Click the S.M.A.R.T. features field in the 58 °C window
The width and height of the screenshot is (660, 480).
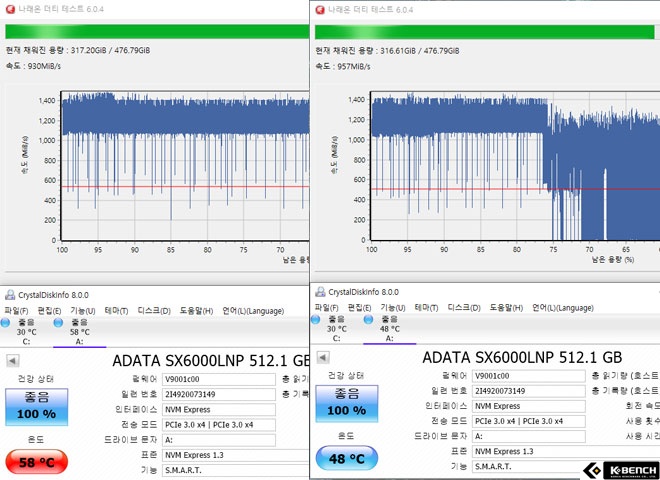click(236, 470)
